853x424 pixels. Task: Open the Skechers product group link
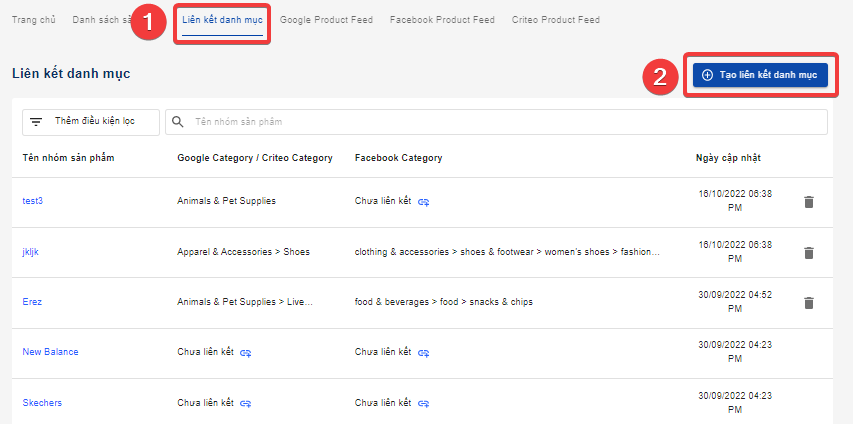click(42, 403)
